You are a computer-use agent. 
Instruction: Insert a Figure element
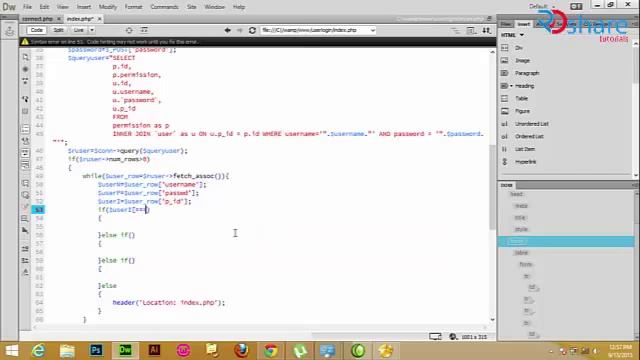[x=522, y=111]
